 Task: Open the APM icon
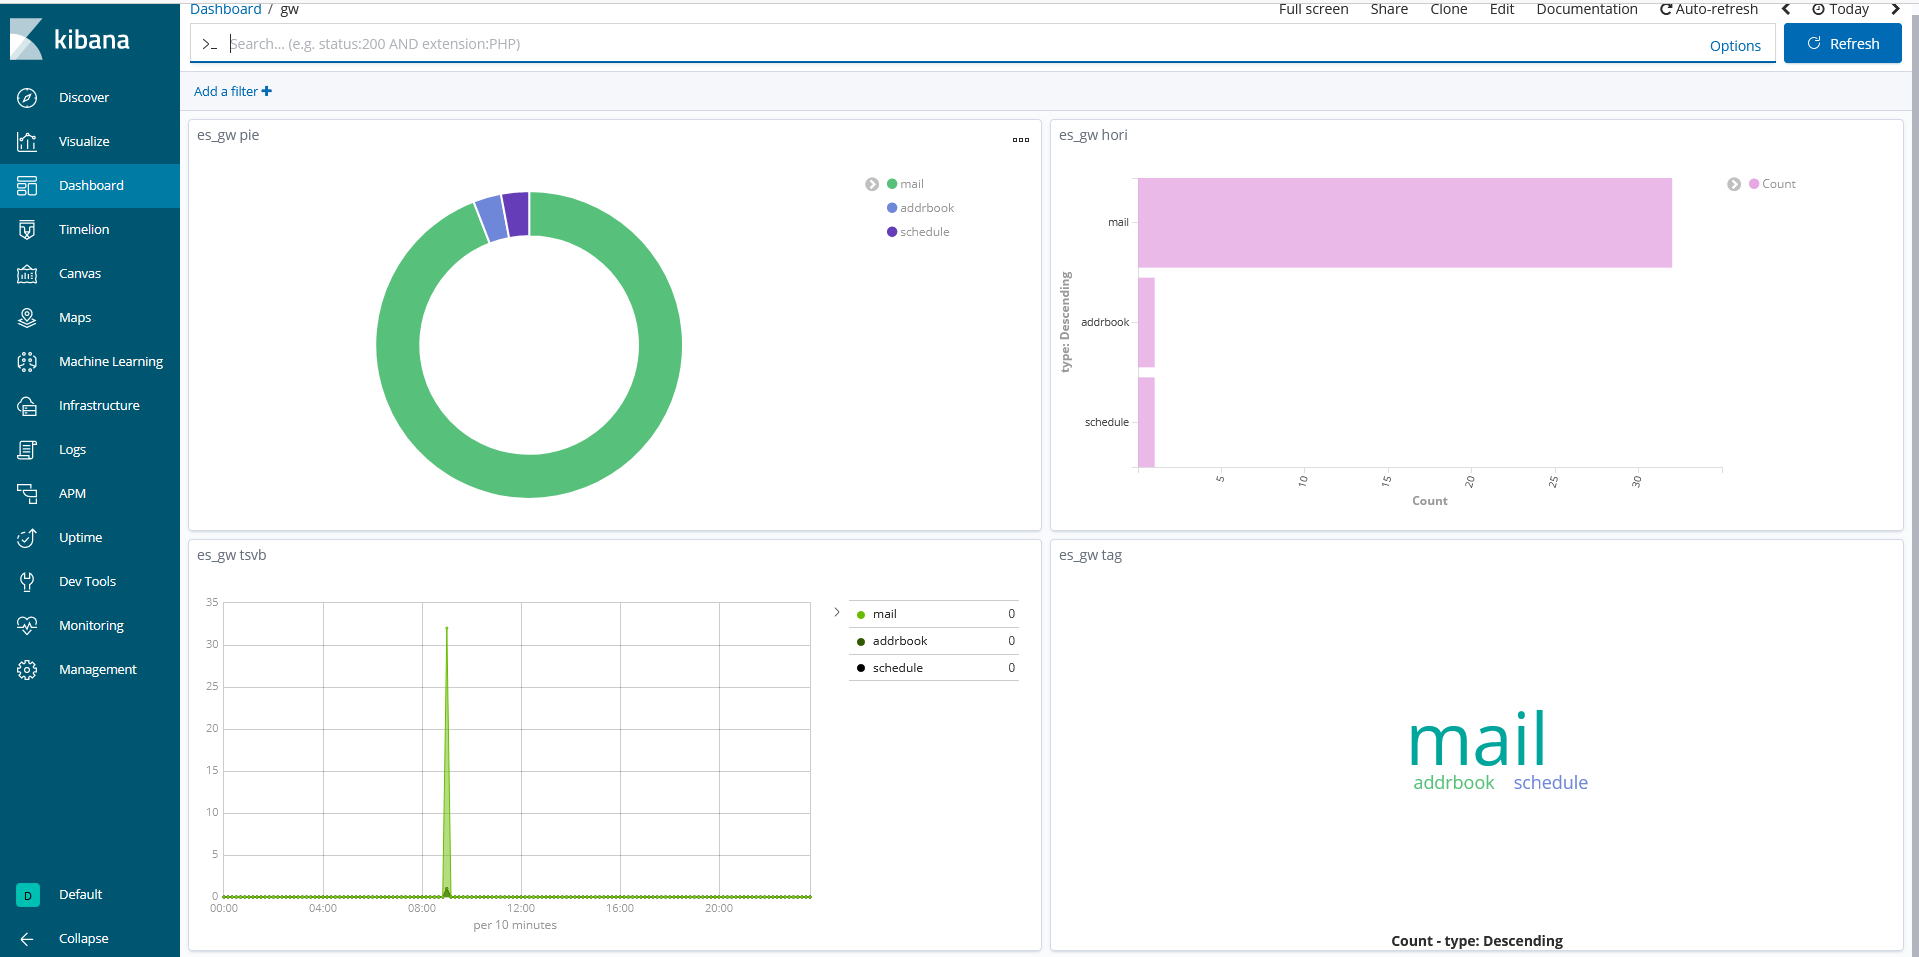tap(27, 493)
